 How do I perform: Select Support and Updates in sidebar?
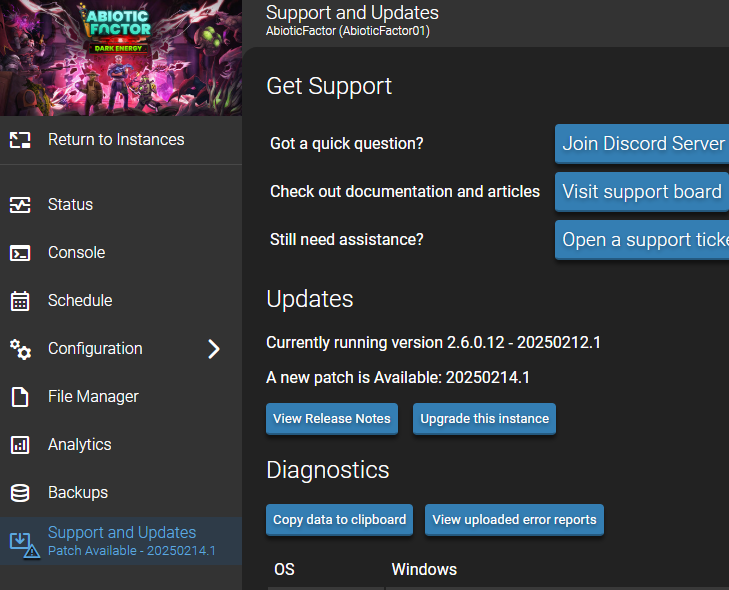[121, 541]
